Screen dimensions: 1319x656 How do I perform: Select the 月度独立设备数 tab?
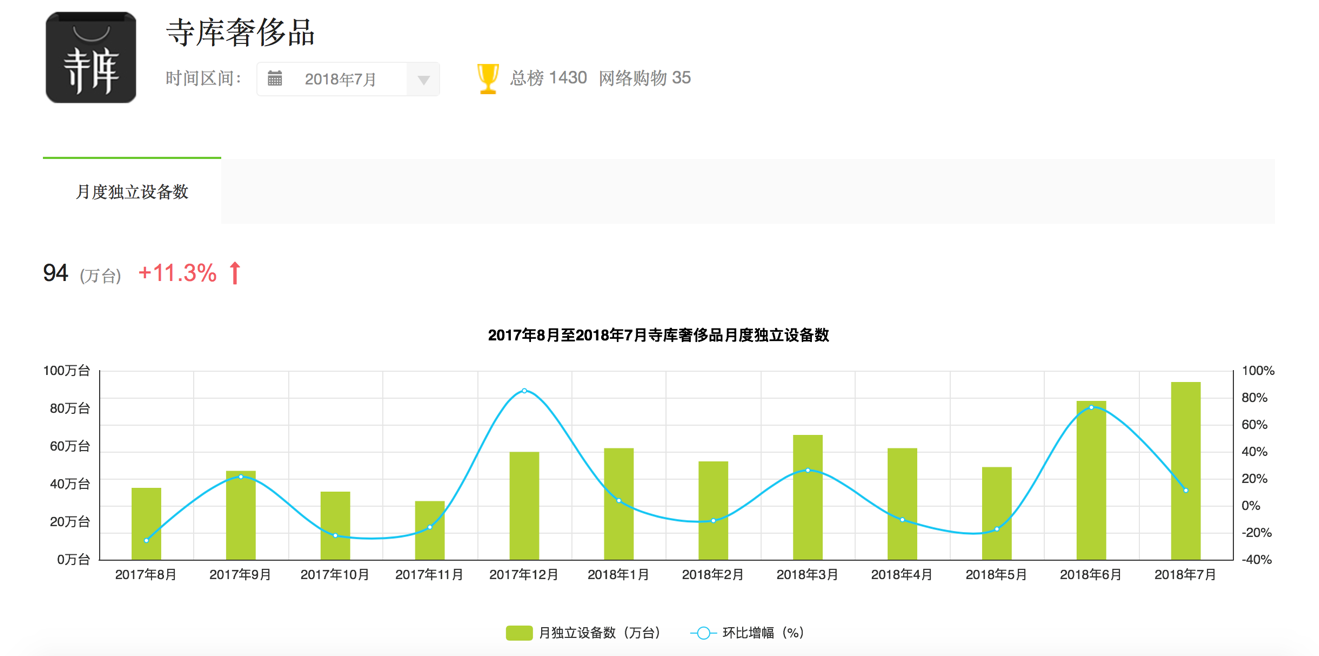click(132, 192)
